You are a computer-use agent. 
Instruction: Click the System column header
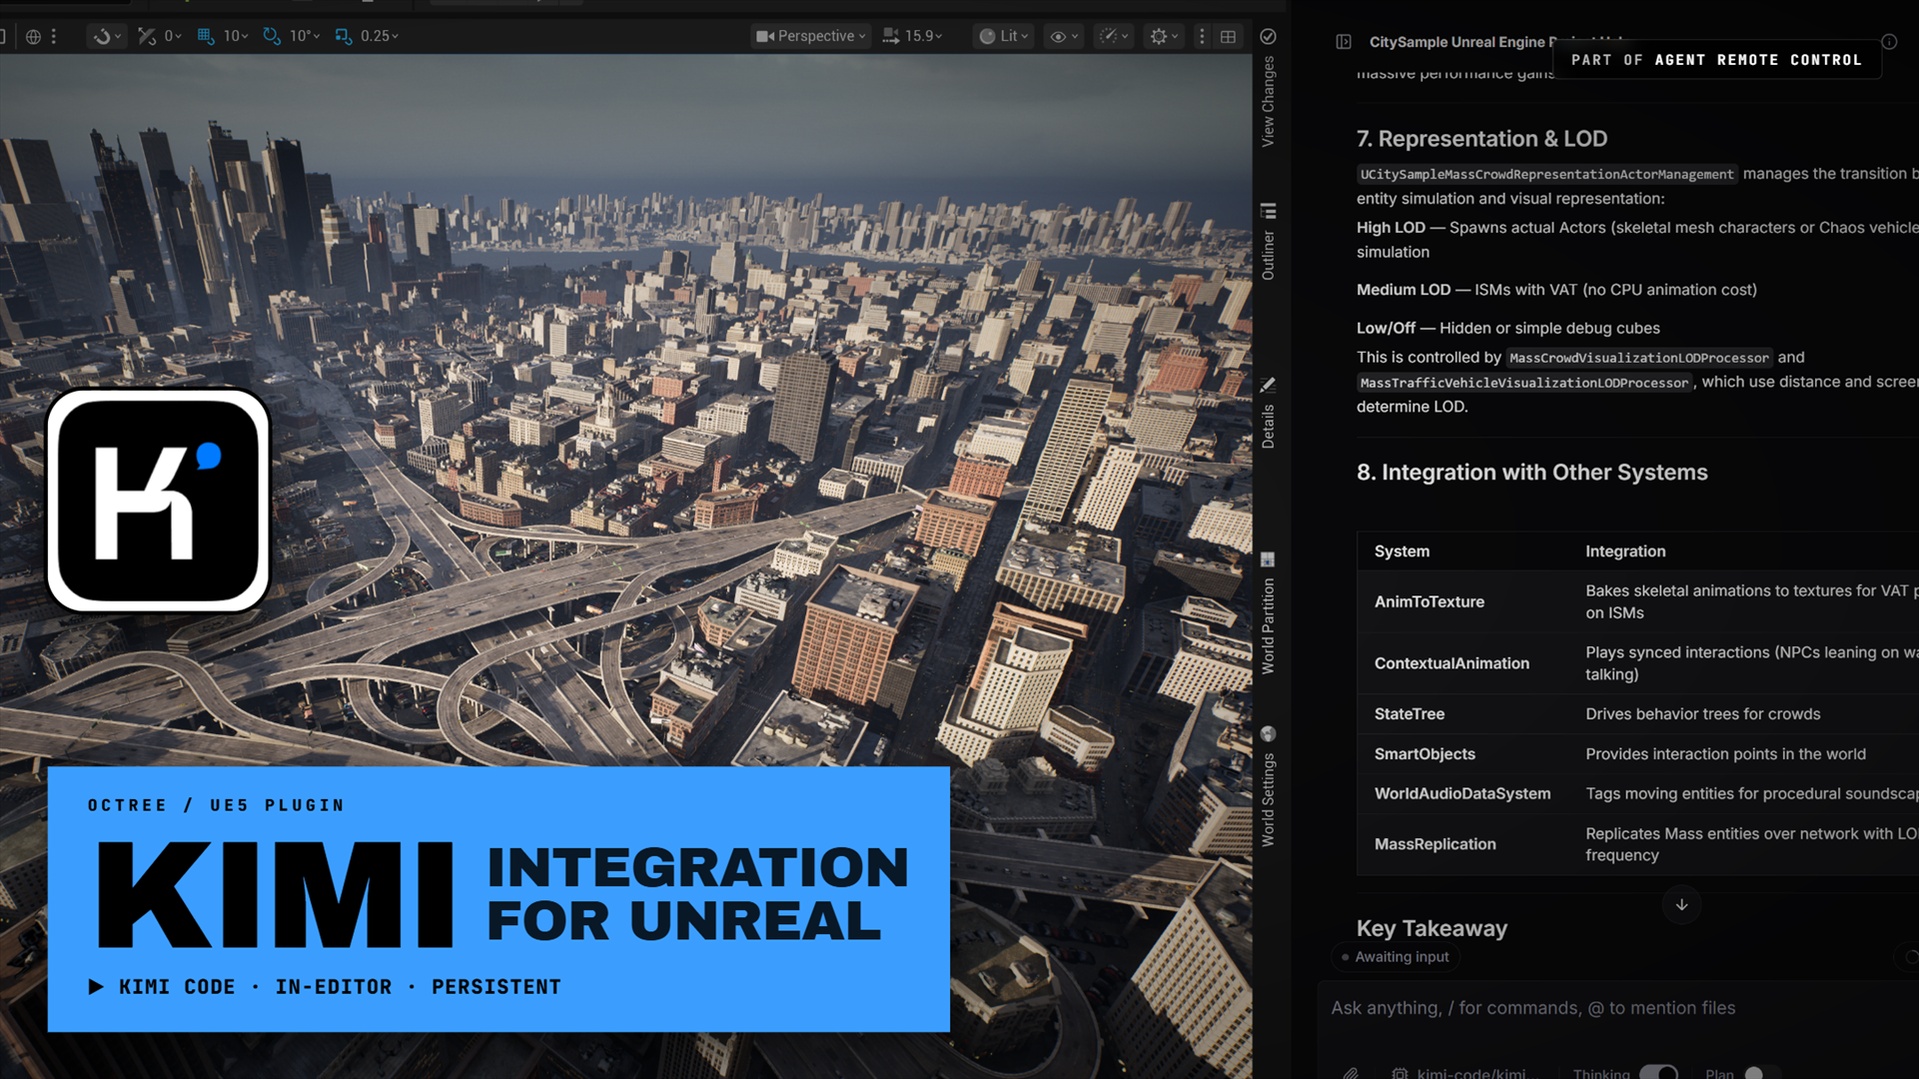click(x=1401, y=551)
